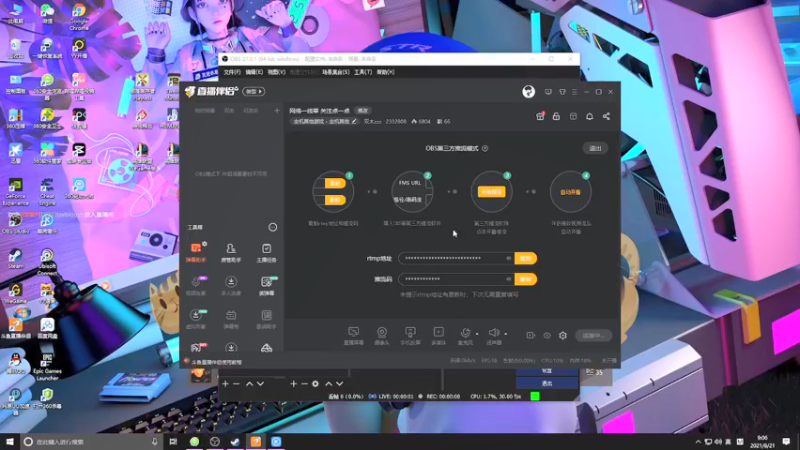
Task: Click the shirt skin icon in the title bar
Action: coord(562,92)
